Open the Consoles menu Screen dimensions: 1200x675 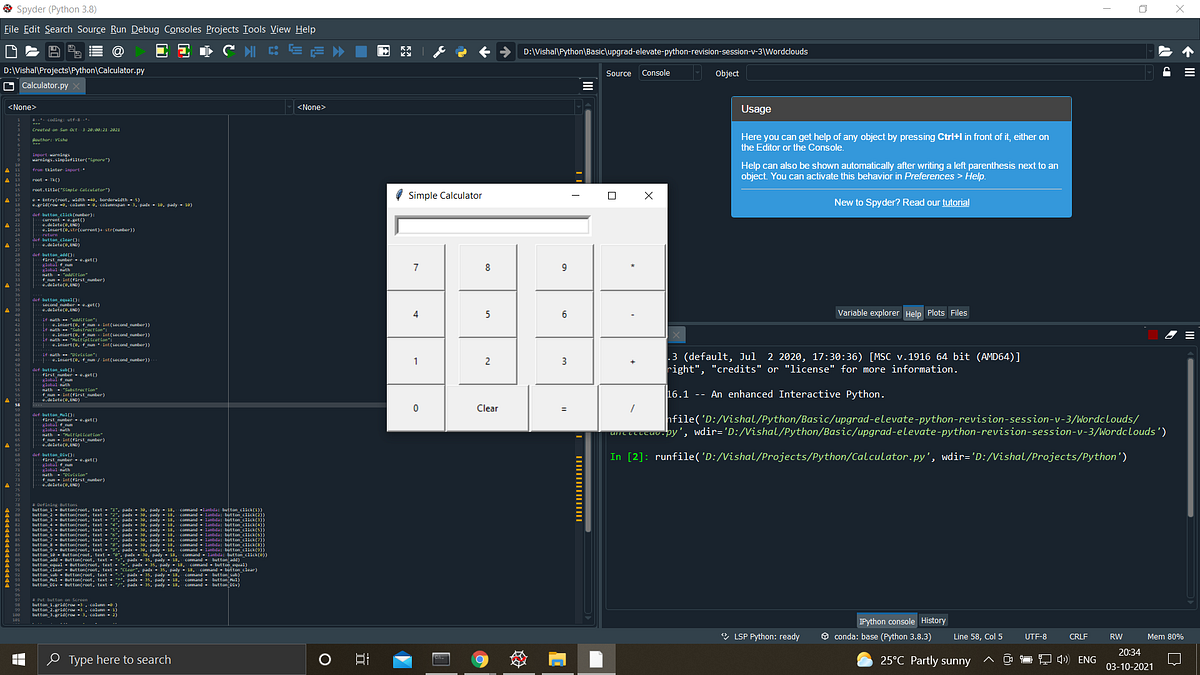click(182, 29)
